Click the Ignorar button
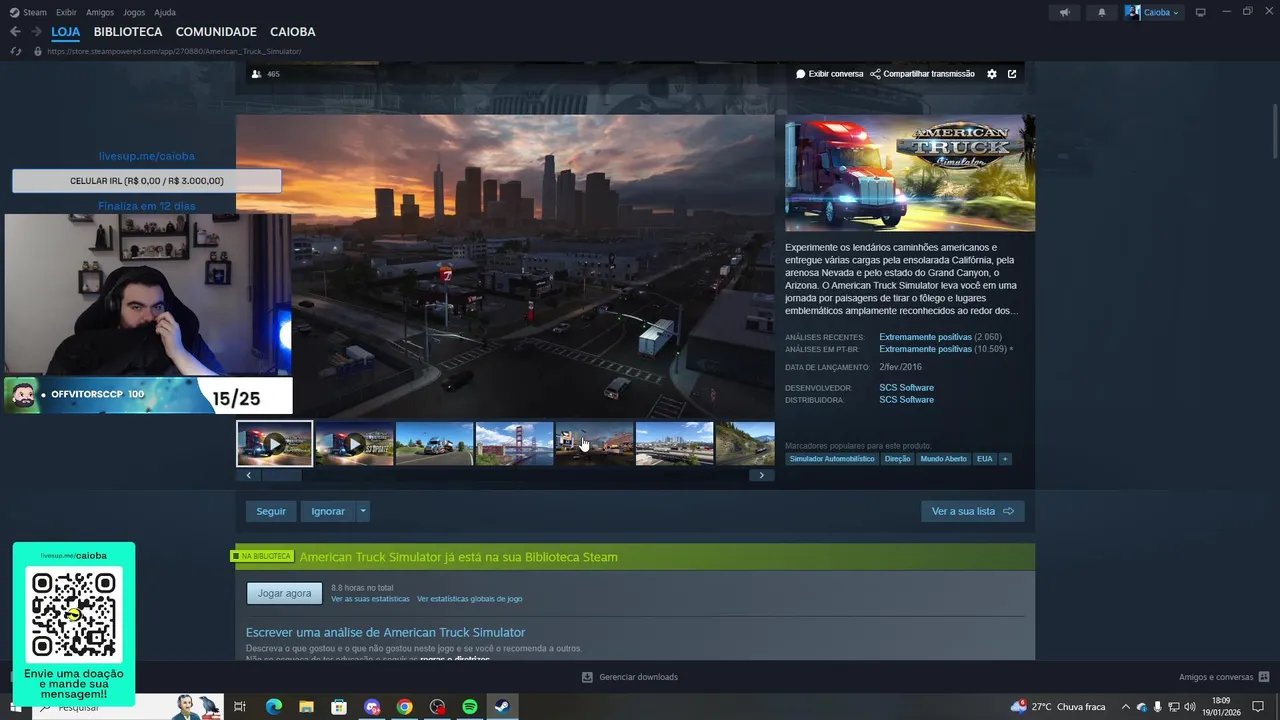Screen dimensions: 1280x720 tap(328, 511)
